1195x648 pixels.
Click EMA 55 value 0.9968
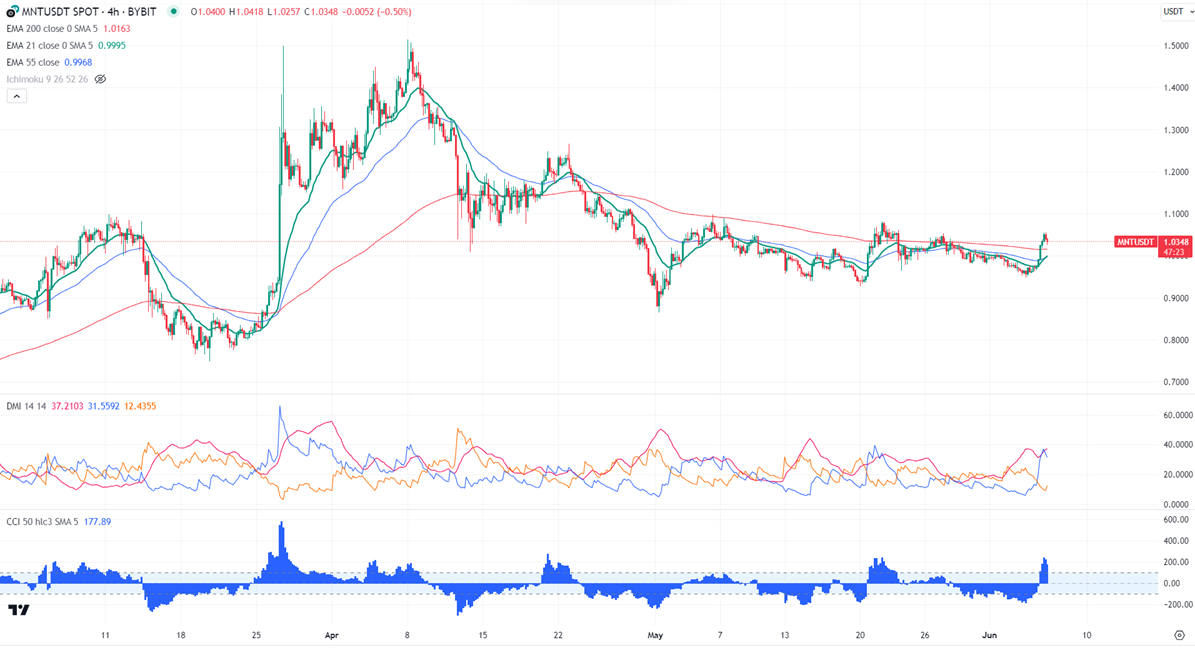point(78,63)
